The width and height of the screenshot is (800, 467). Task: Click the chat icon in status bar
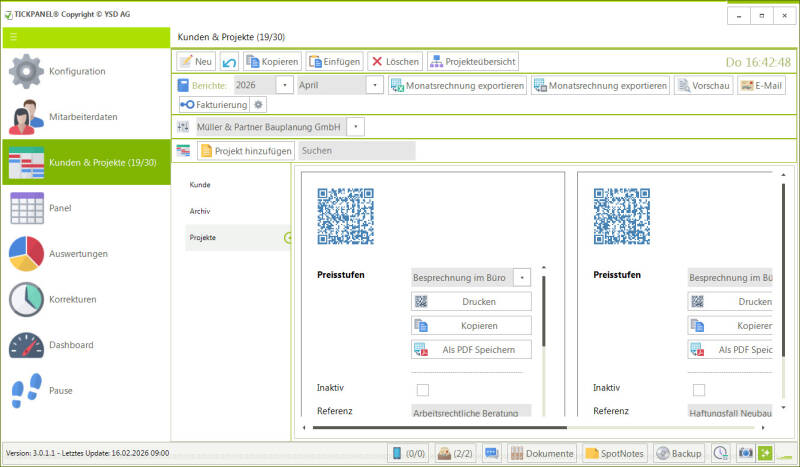point(492,453)
